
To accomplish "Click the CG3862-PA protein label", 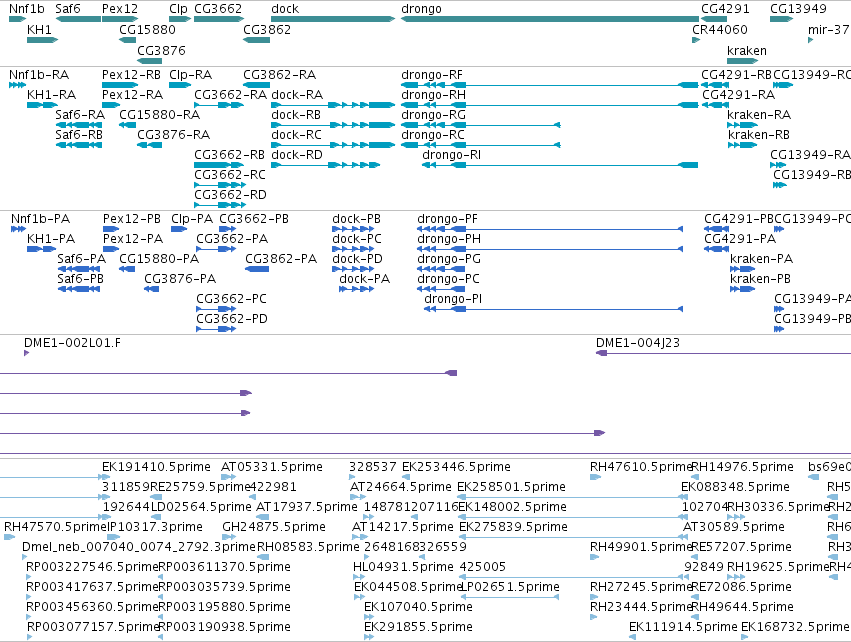I will click(x=281, y=259).
